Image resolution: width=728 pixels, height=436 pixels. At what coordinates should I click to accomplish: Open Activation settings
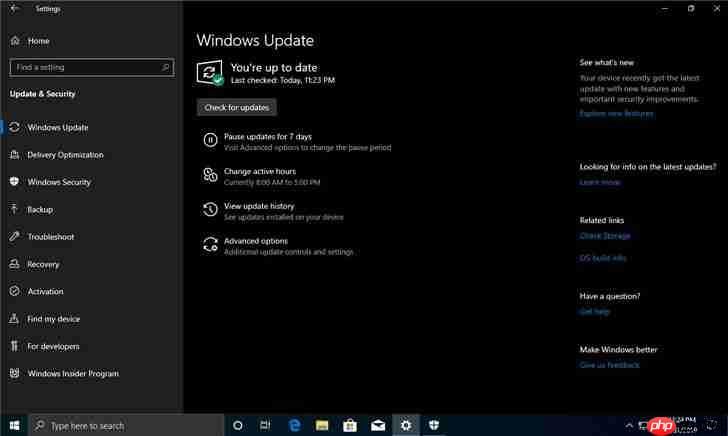pos(46,292)
